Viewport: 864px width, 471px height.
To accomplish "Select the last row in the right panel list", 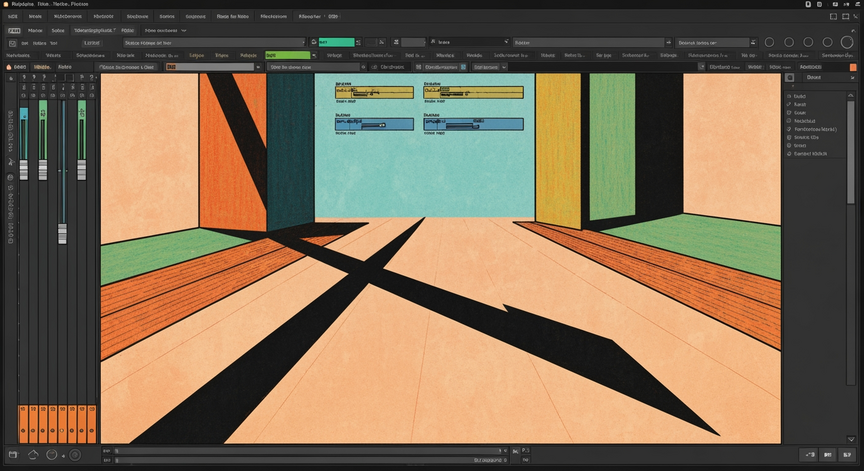I will [x=807, y=154].
